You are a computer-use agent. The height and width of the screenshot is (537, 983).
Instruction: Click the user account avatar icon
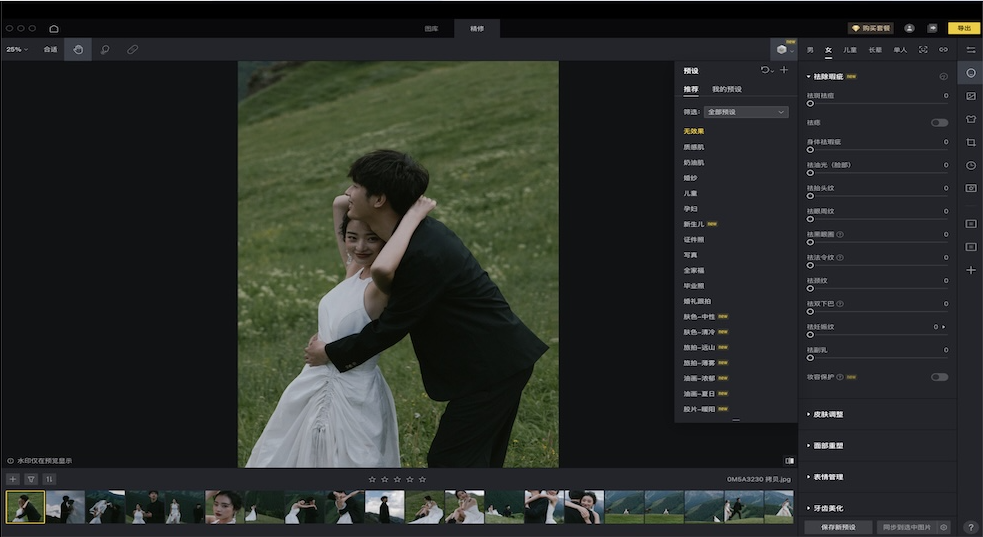point(909,29)
